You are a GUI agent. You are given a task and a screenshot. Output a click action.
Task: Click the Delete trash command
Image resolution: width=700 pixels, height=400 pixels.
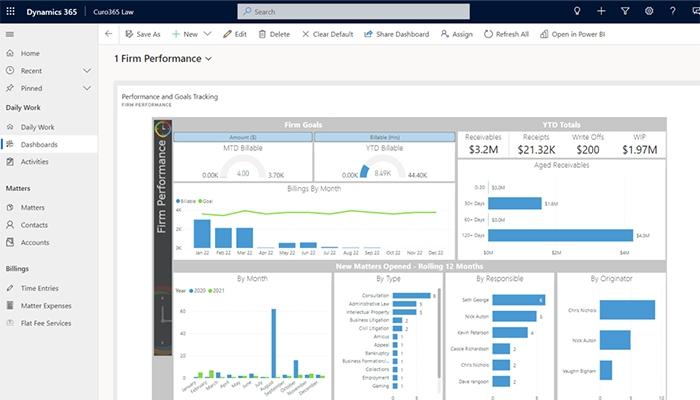coord(274,34)
